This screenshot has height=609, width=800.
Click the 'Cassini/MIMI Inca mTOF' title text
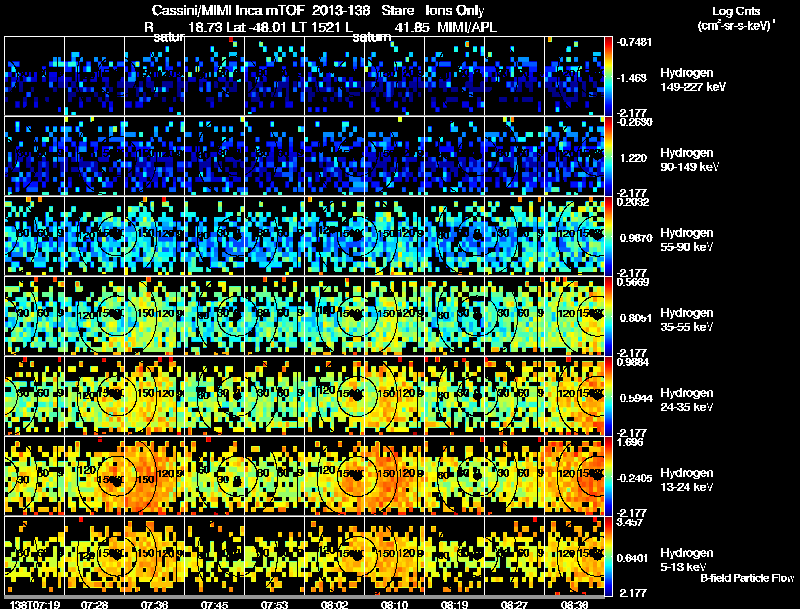pos(229,10)
